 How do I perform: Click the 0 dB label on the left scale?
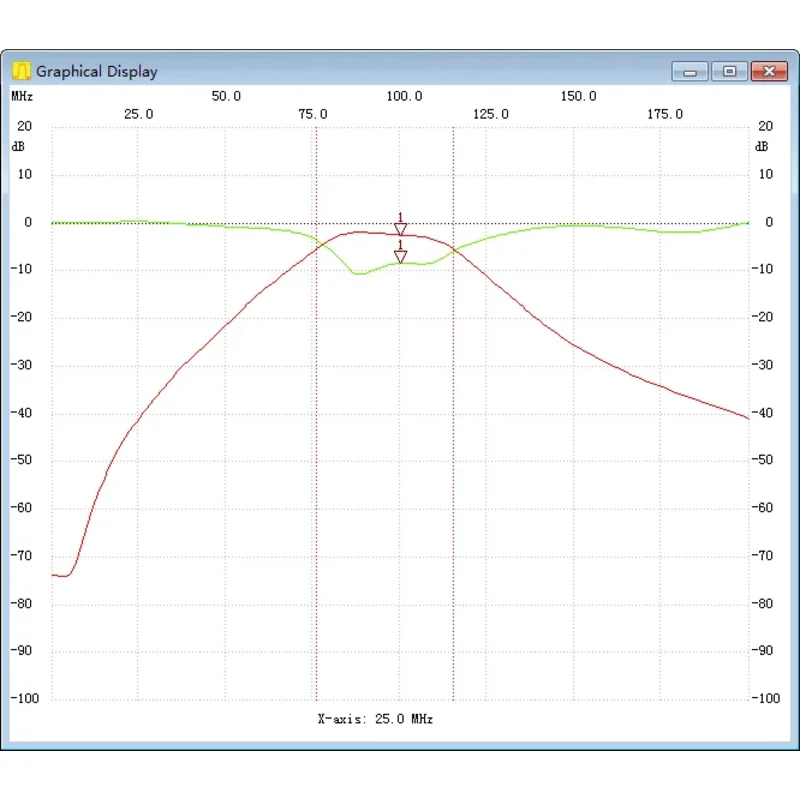[x=27, y=221]
